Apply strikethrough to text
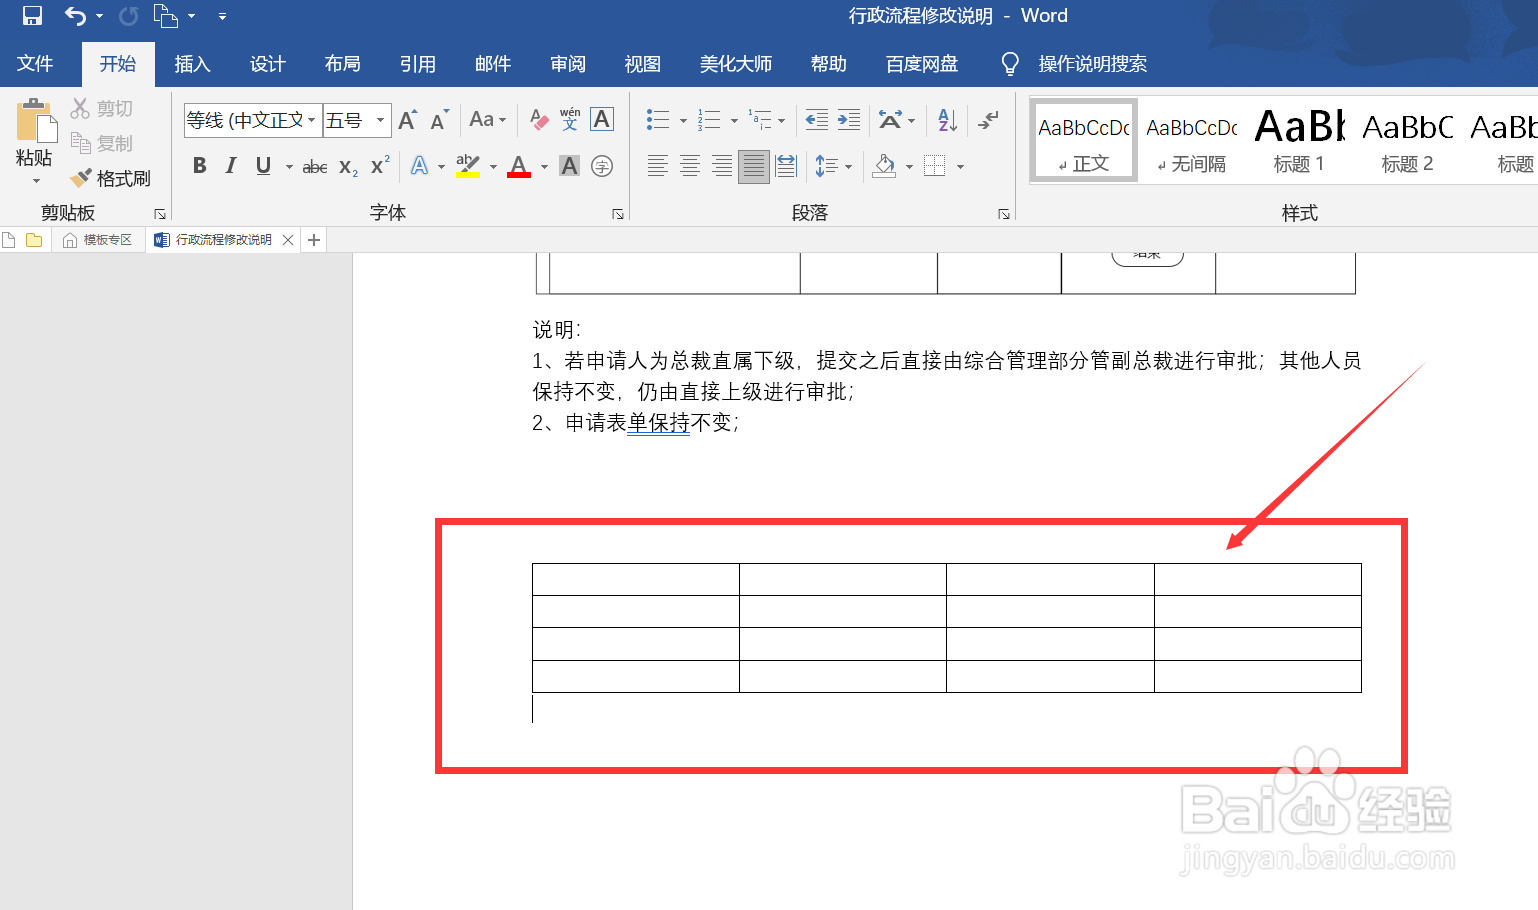Image resolution: width=1538 pixels, height=910 pixels. (x=313, y=165)
